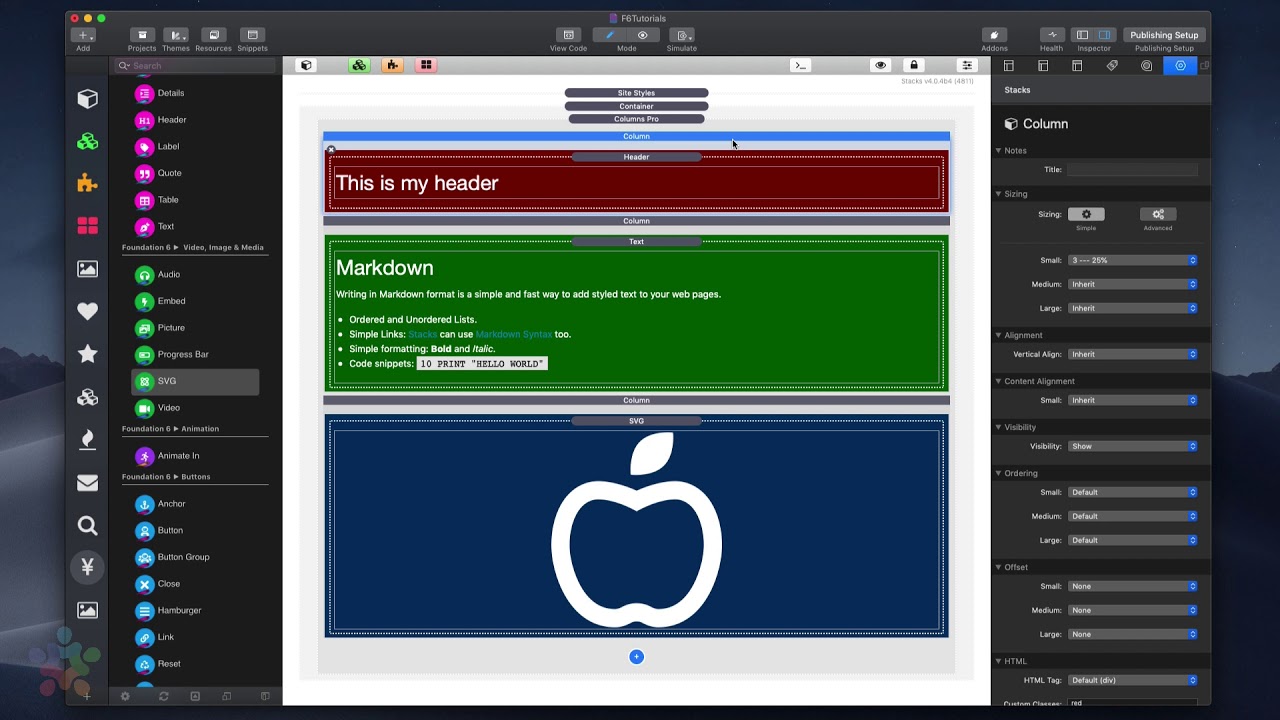1280x720 pixels.
Task: Select the Quote stack icon
Action: click(x=145, y=173)
